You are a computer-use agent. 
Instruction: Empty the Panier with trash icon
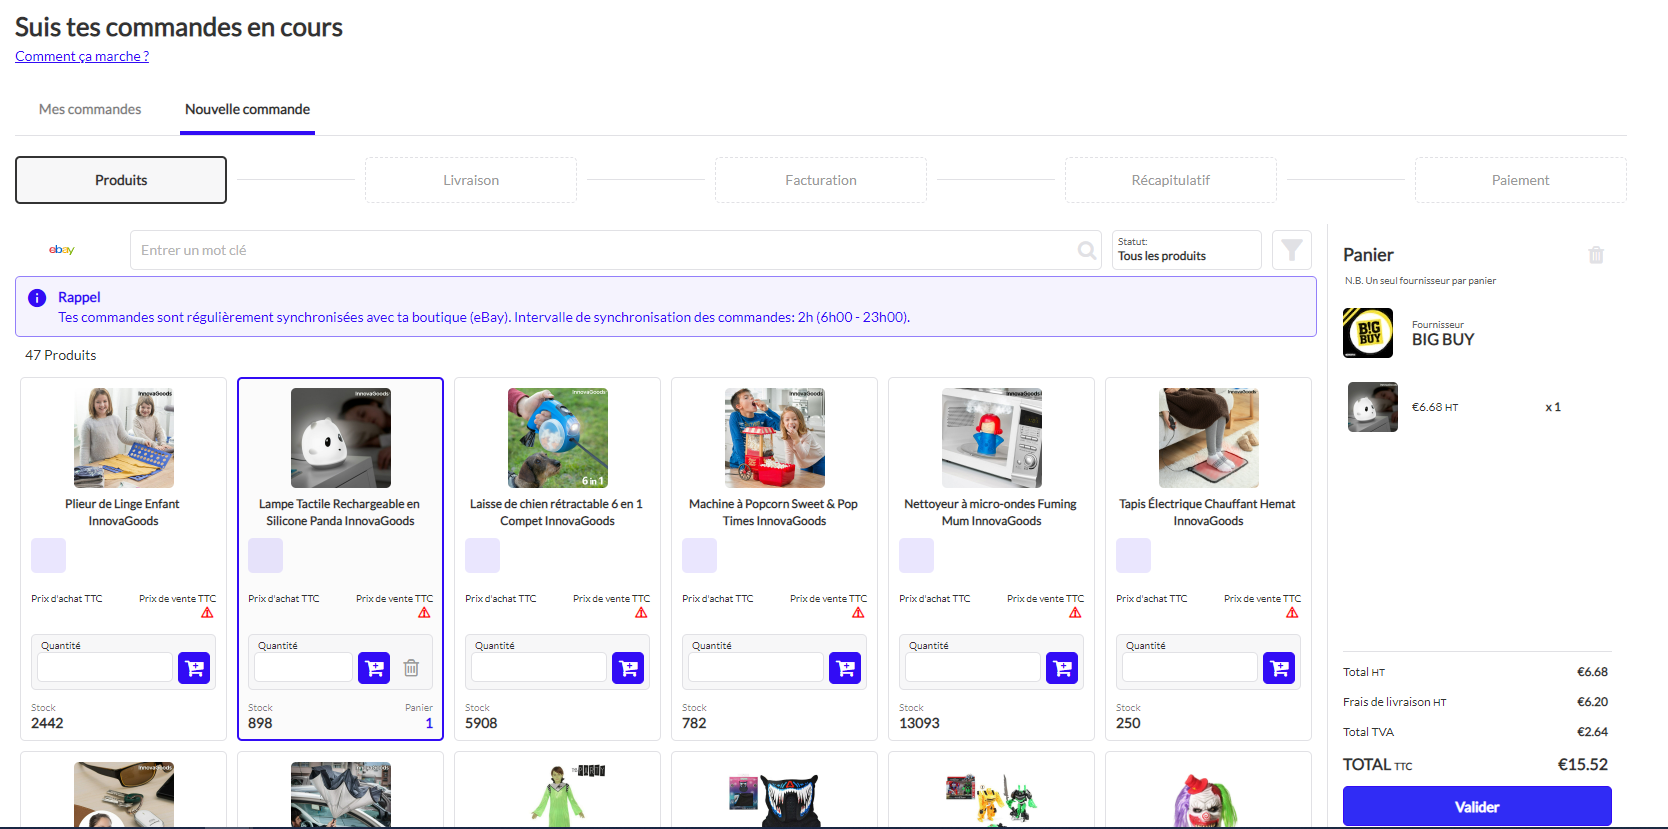[1596, 255]
